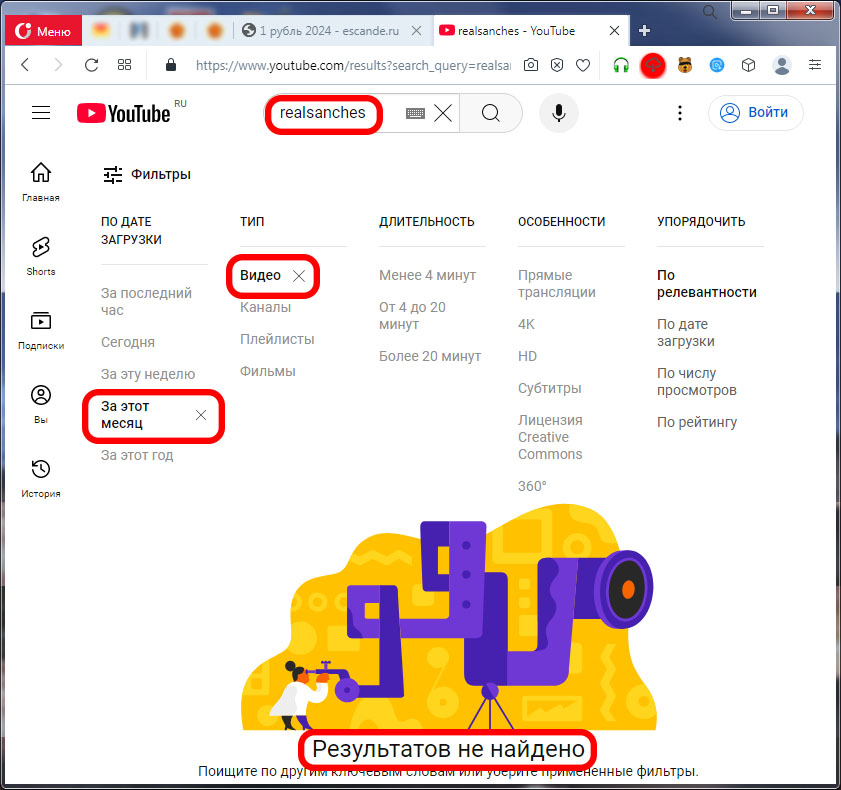
Task: Remove the Видео type filter
Action: (x=299, y=276)
